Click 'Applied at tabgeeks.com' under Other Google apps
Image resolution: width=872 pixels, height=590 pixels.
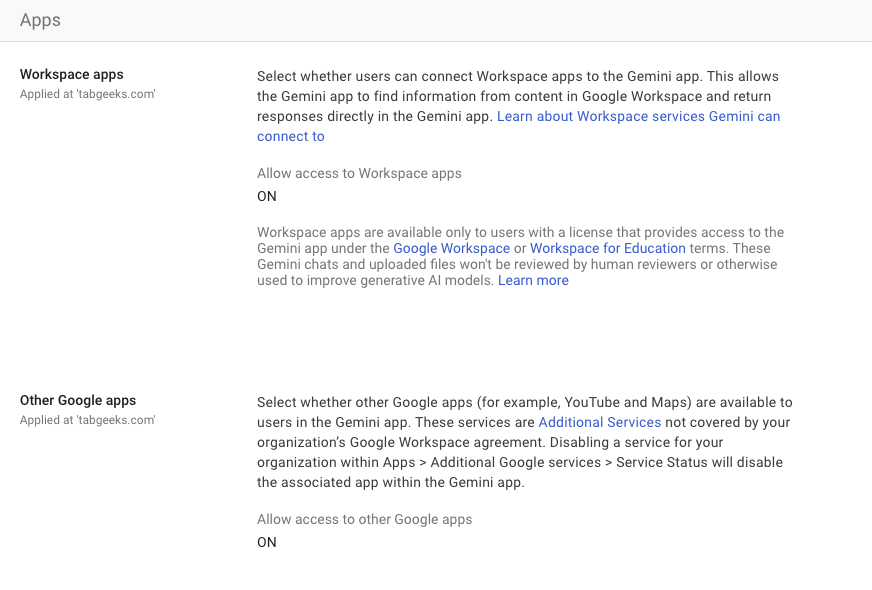(x=88, y=420)
